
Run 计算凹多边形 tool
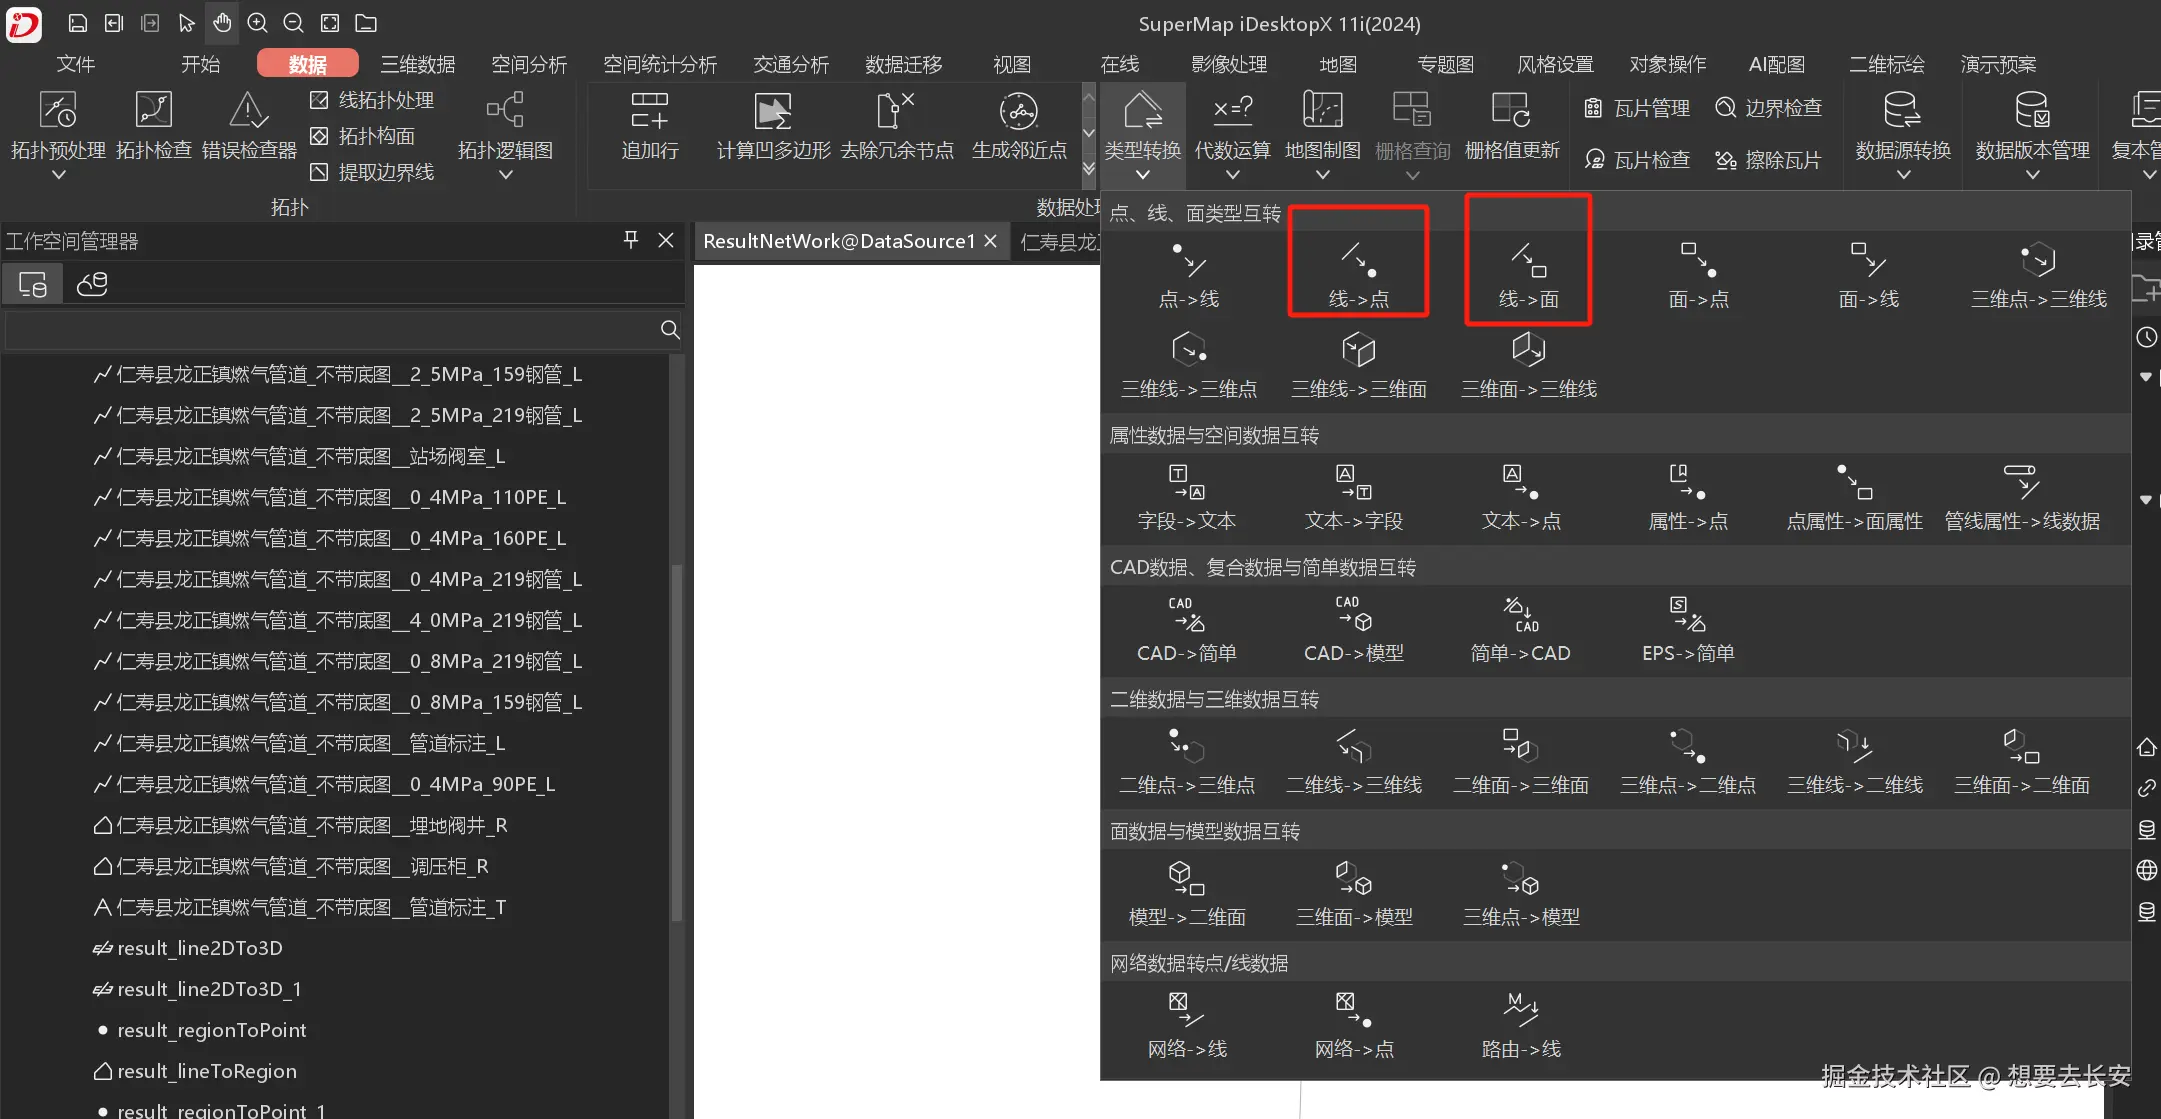click(773, 125)
